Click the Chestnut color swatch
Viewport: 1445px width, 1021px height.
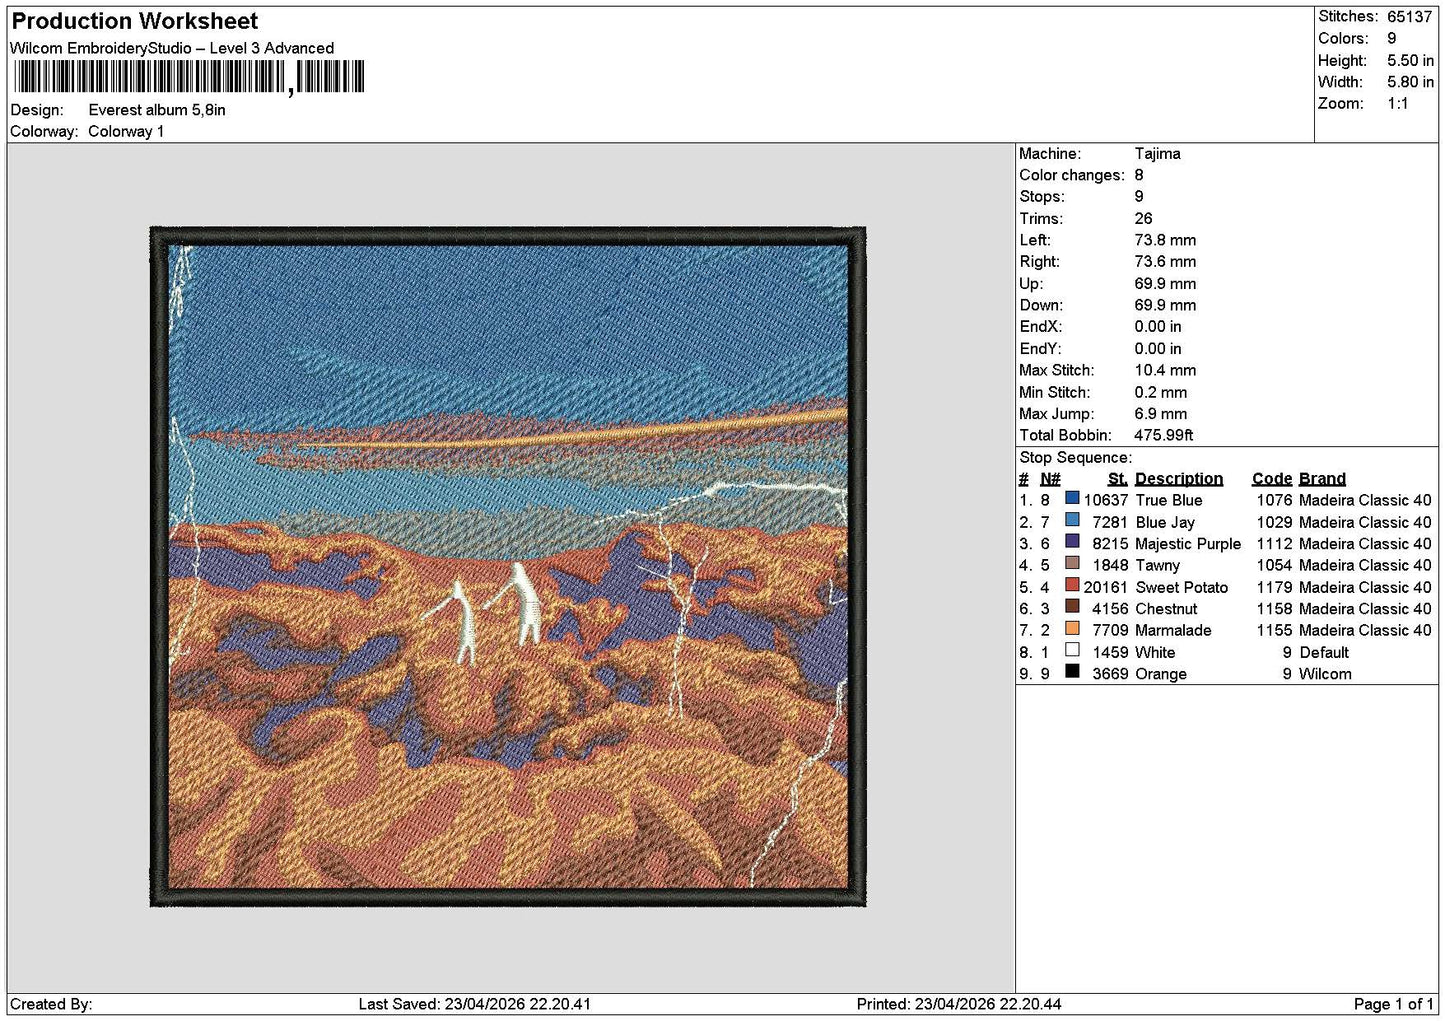point(1072,607)
